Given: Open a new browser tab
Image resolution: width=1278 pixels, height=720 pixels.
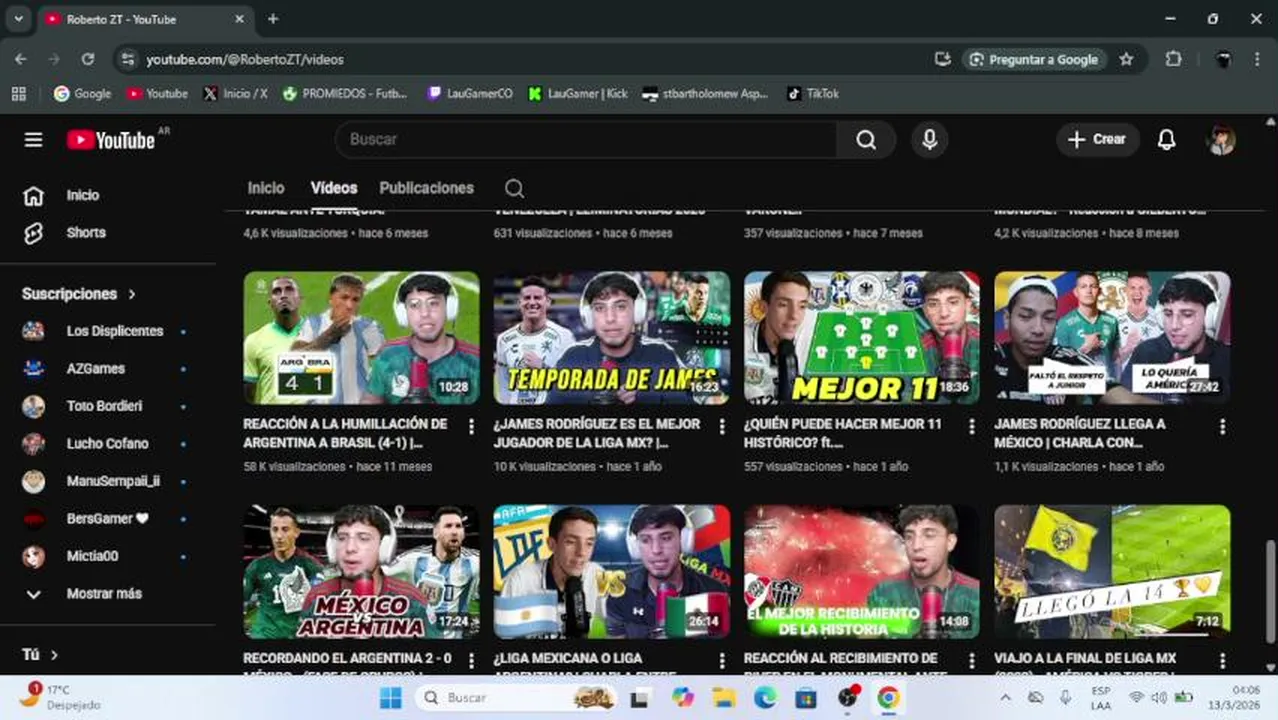Looking at the screenshot, I should click(273, 19).
